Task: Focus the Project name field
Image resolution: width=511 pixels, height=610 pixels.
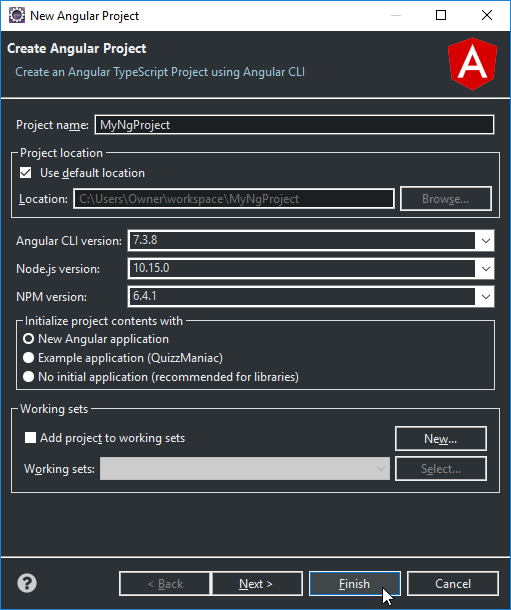Action: [294, 125]
